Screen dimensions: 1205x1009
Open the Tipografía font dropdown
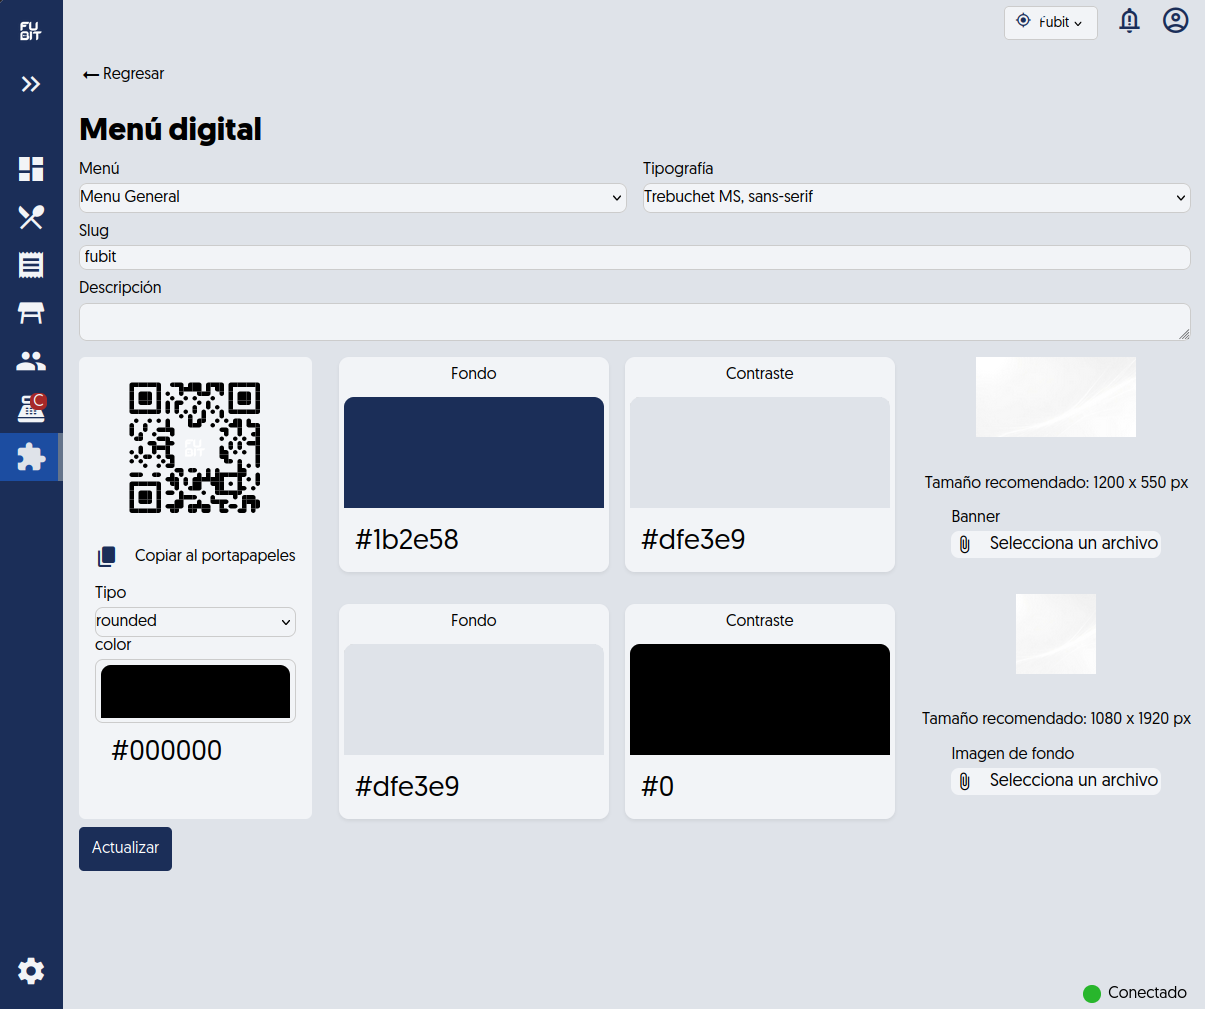[916, 197]
